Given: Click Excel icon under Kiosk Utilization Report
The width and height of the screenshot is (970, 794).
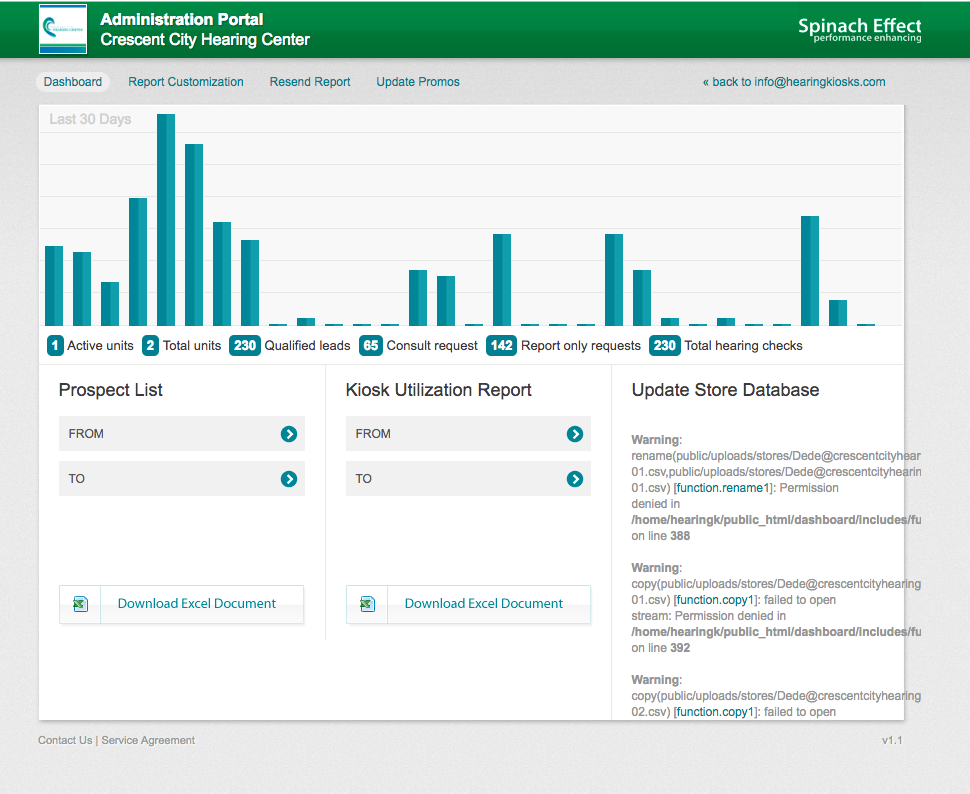Looking at the screenshot, I should coord(367,604).
